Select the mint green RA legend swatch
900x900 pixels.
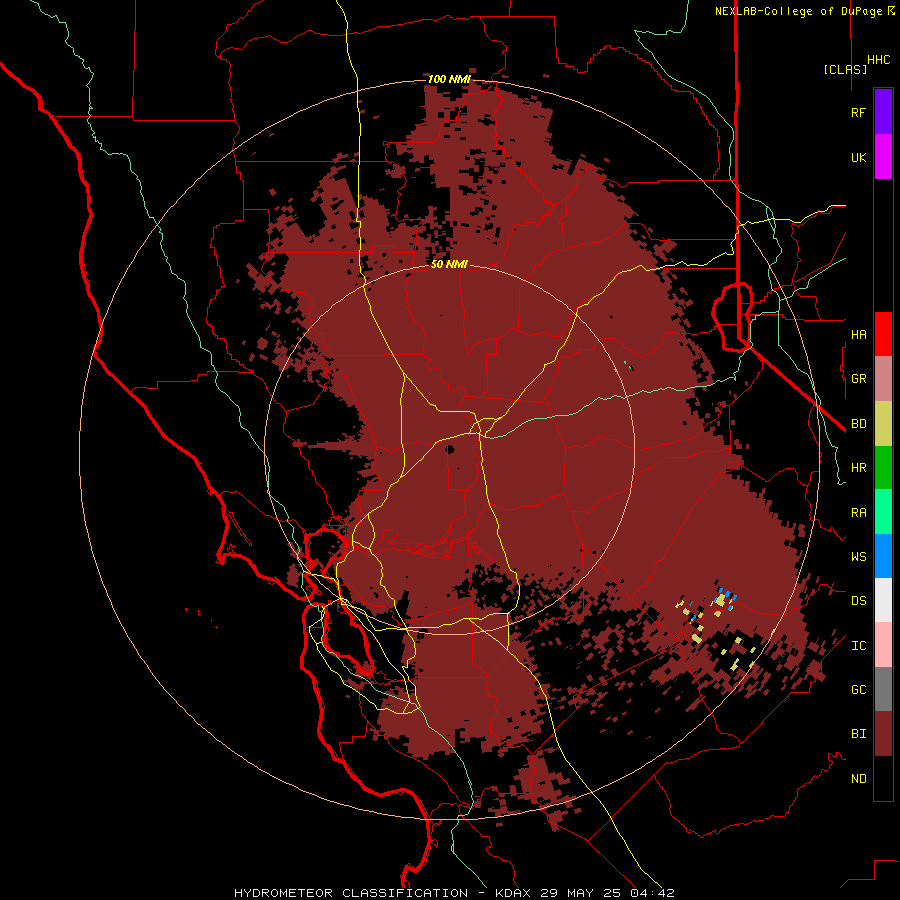(883, 512)
